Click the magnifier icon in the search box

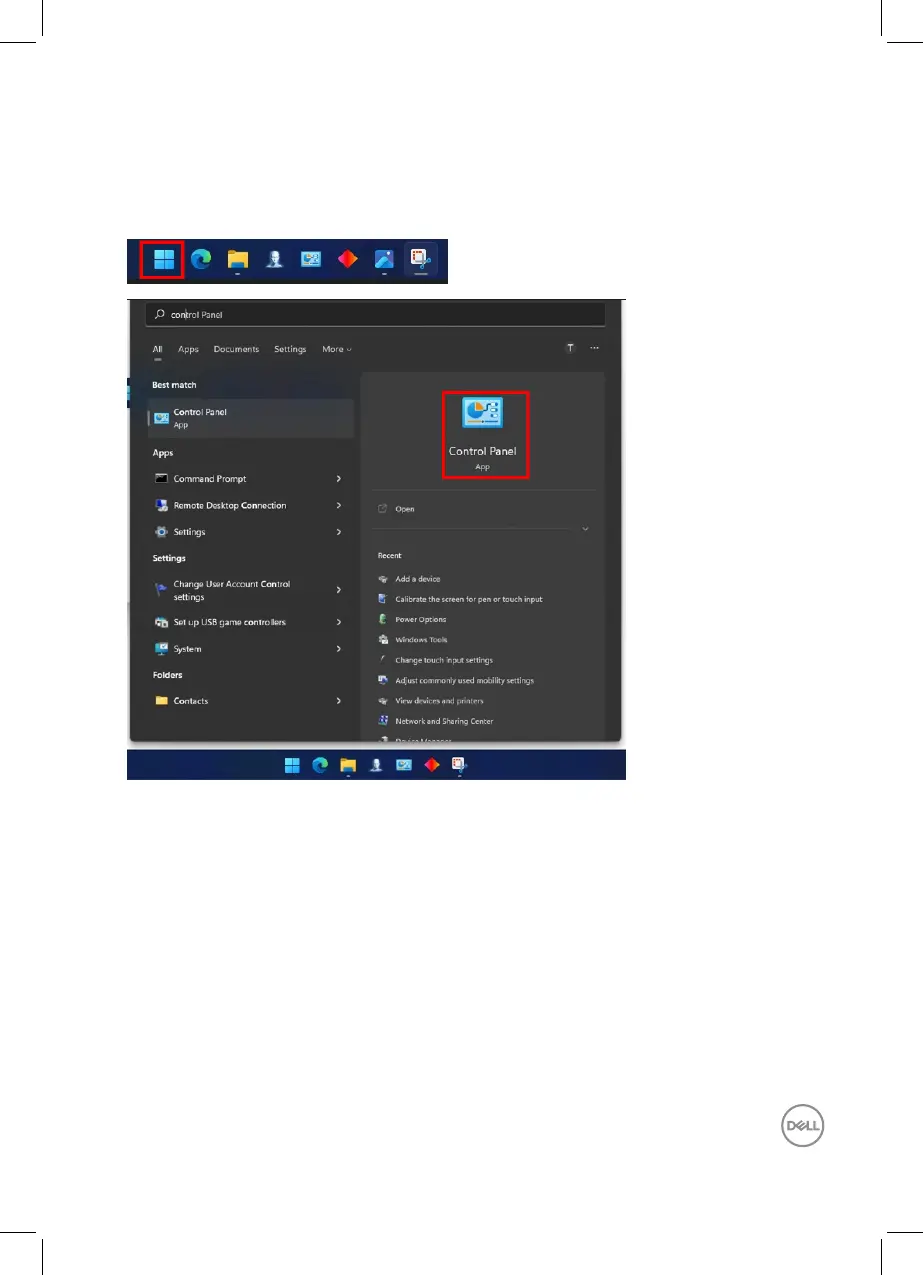[159, 314]
